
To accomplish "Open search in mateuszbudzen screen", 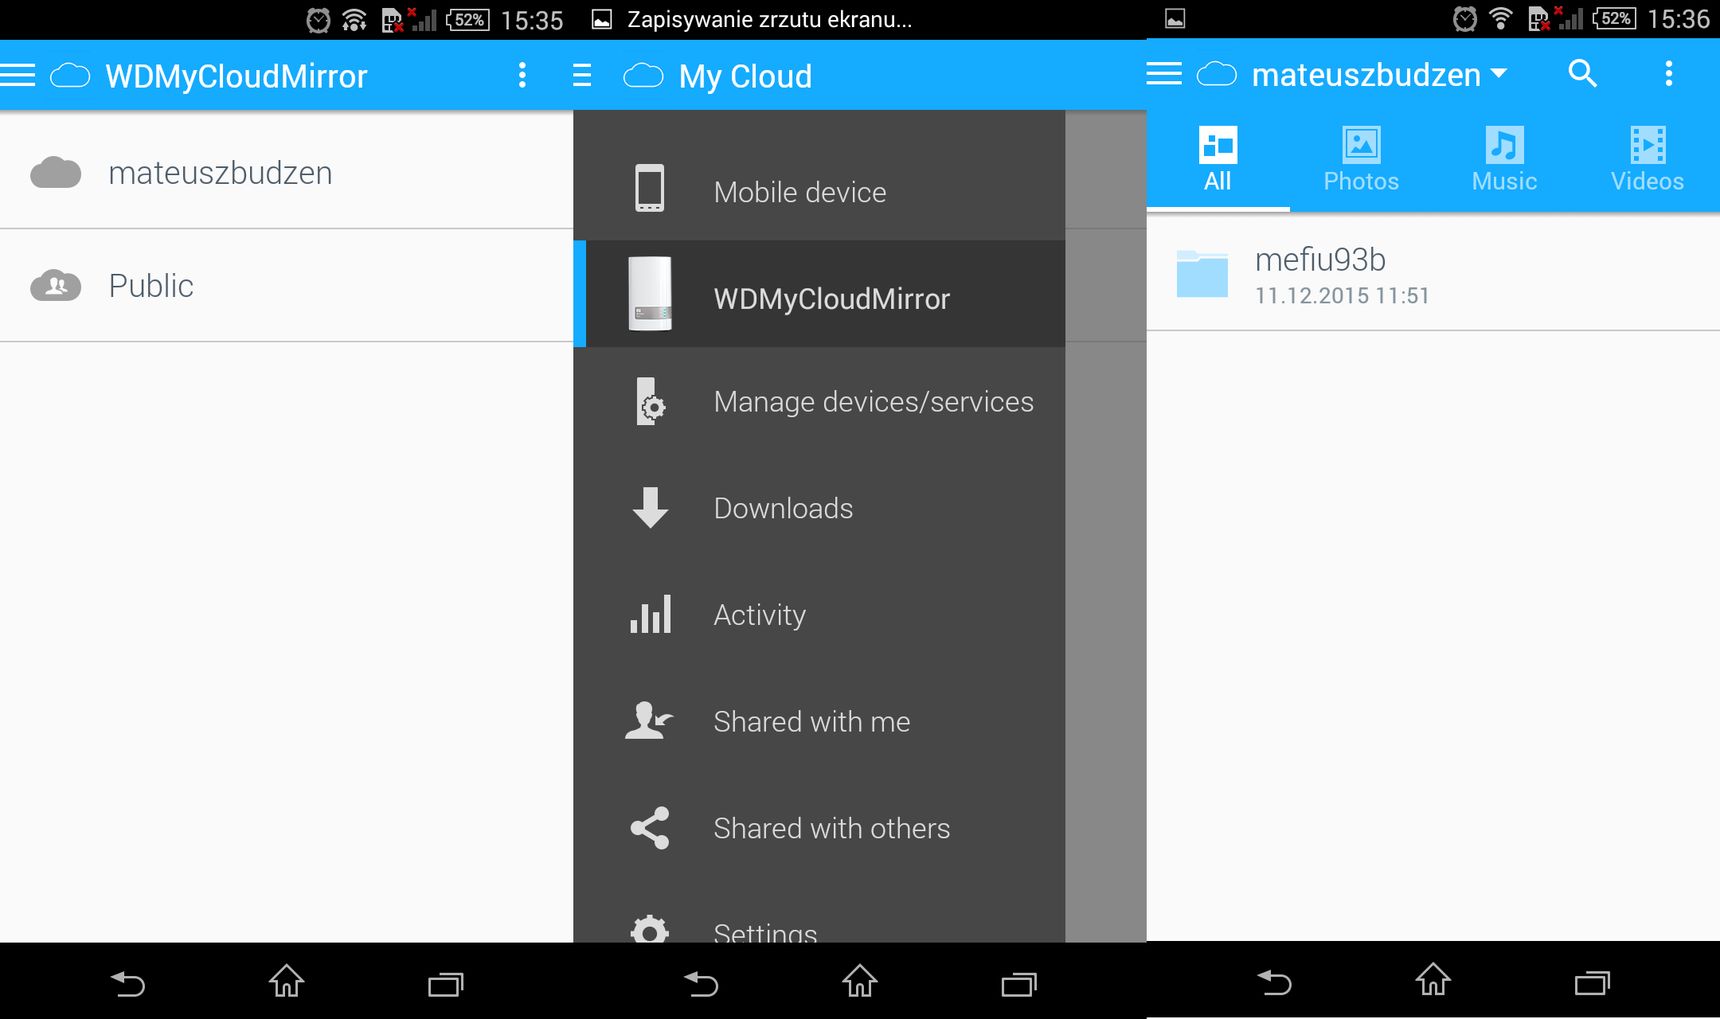I will 1582,73.
